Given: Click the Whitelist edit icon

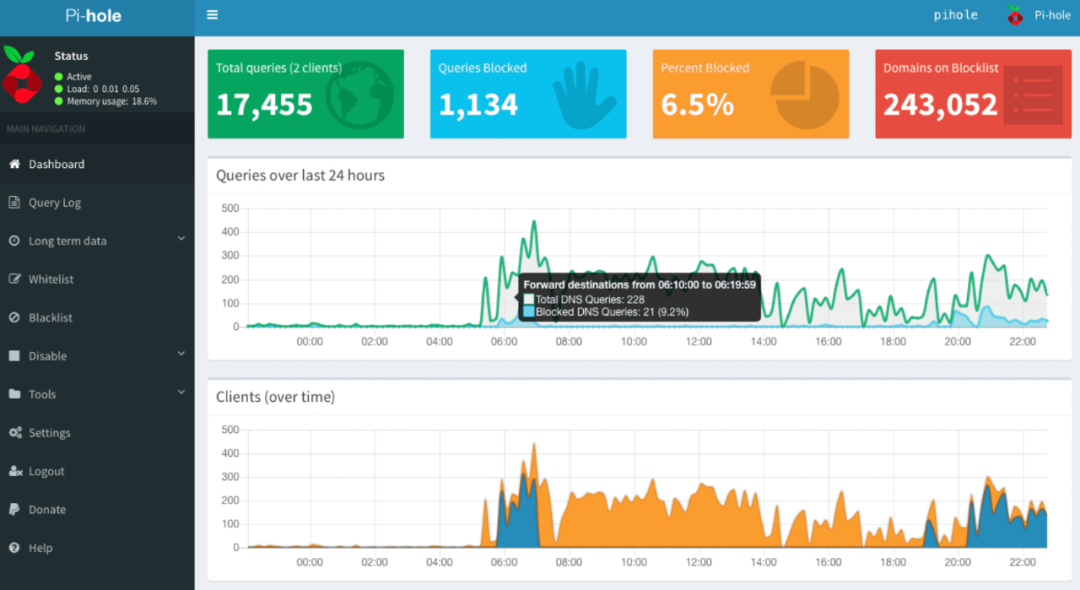Looking at the screenshot, I should (14, 279).
